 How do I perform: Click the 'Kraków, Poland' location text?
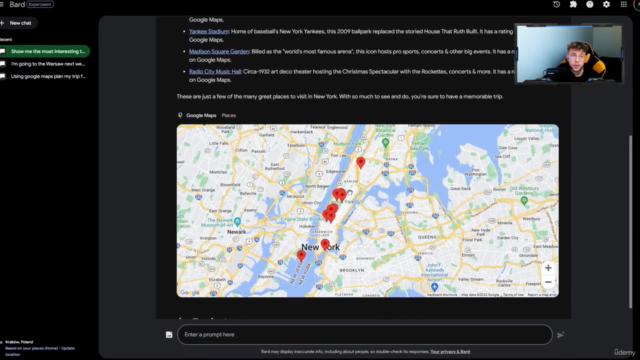pos(19,342)
